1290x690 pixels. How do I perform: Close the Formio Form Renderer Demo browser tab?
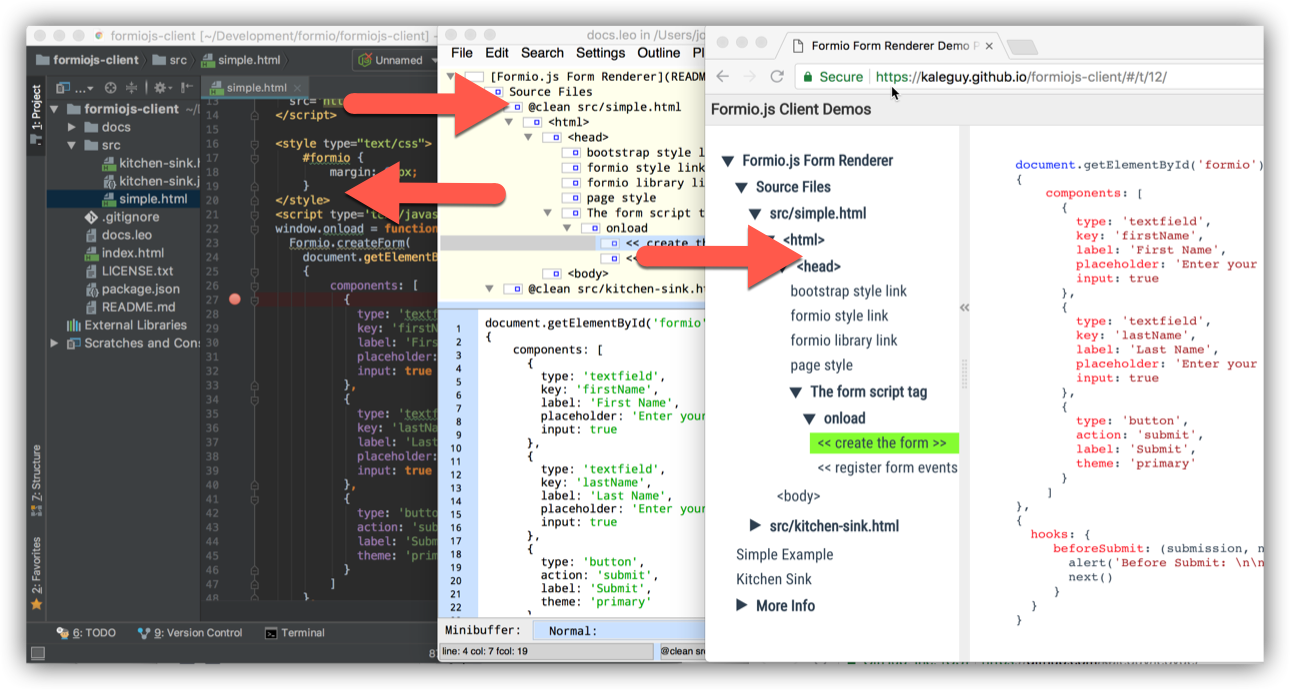989,46
